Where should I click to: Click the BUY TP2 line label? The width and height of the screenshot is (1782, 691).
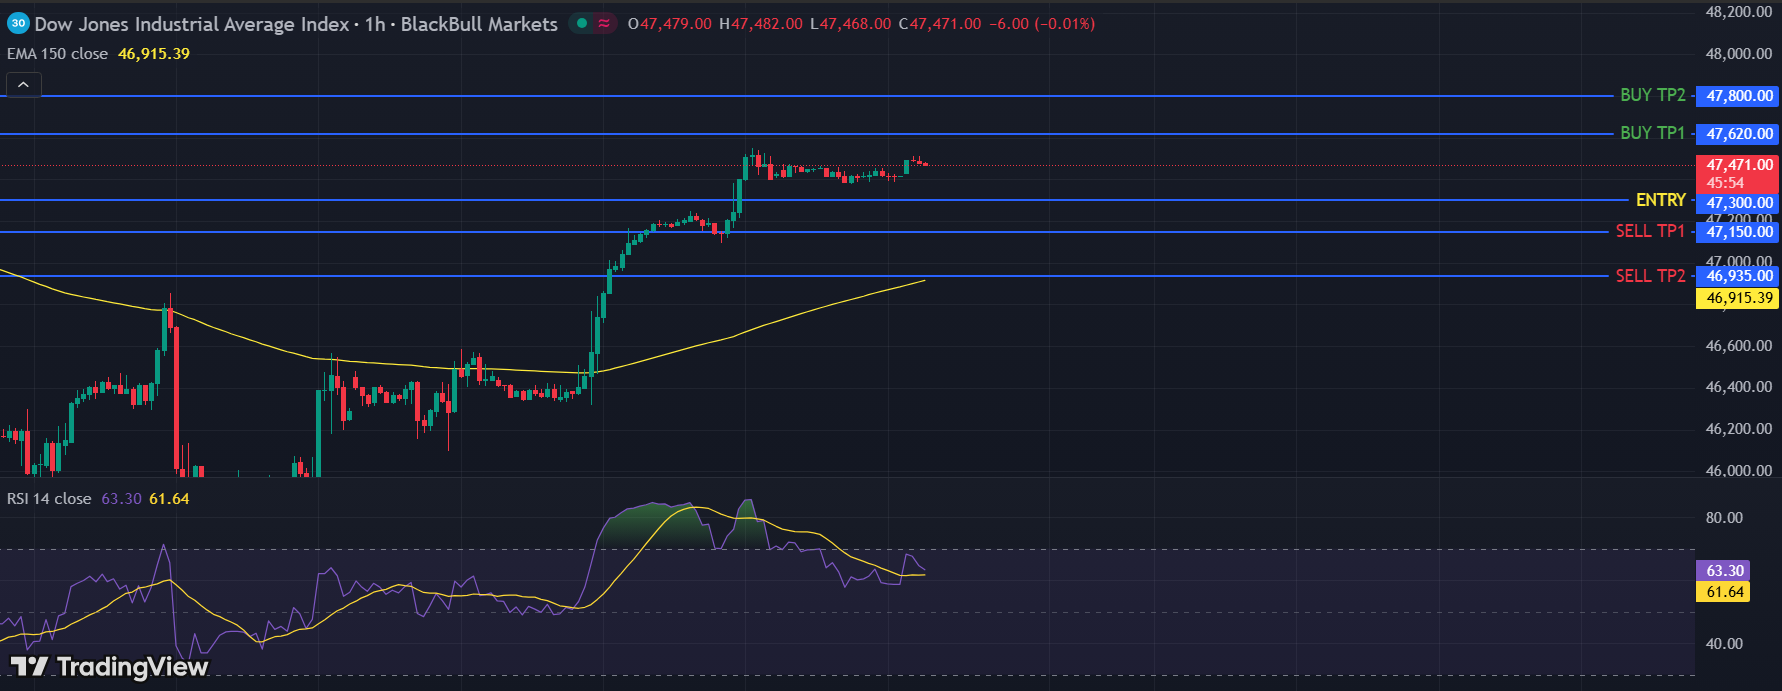point(1652,95)
